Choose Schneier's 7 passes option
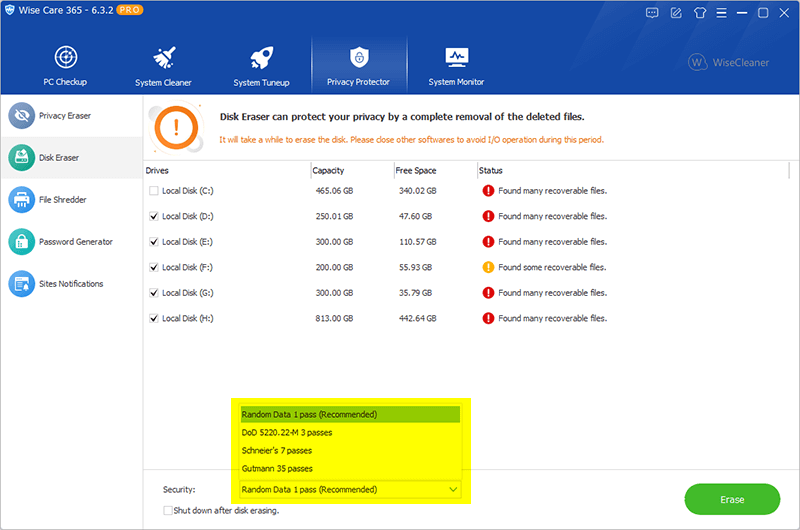The image size is (800, 530). click(350, 451)
